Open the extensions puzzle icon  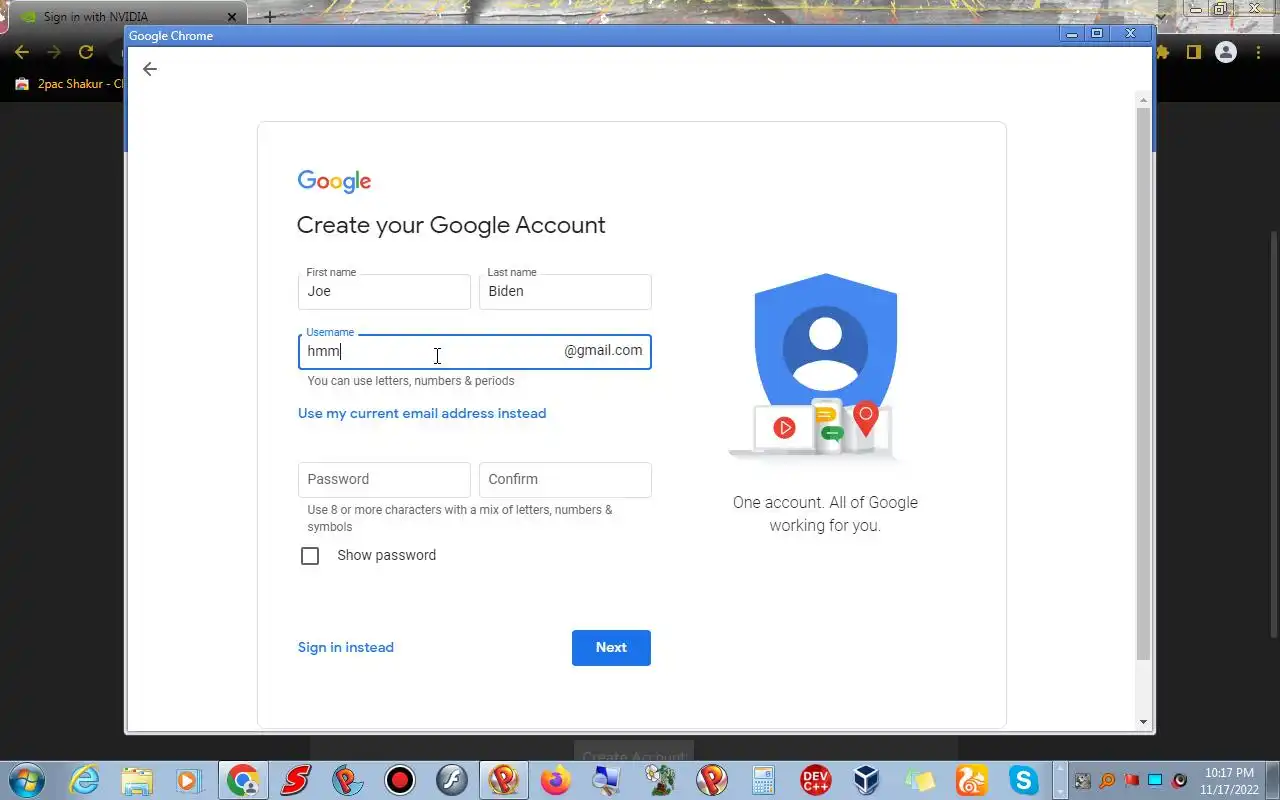[x=1163, y=52]
